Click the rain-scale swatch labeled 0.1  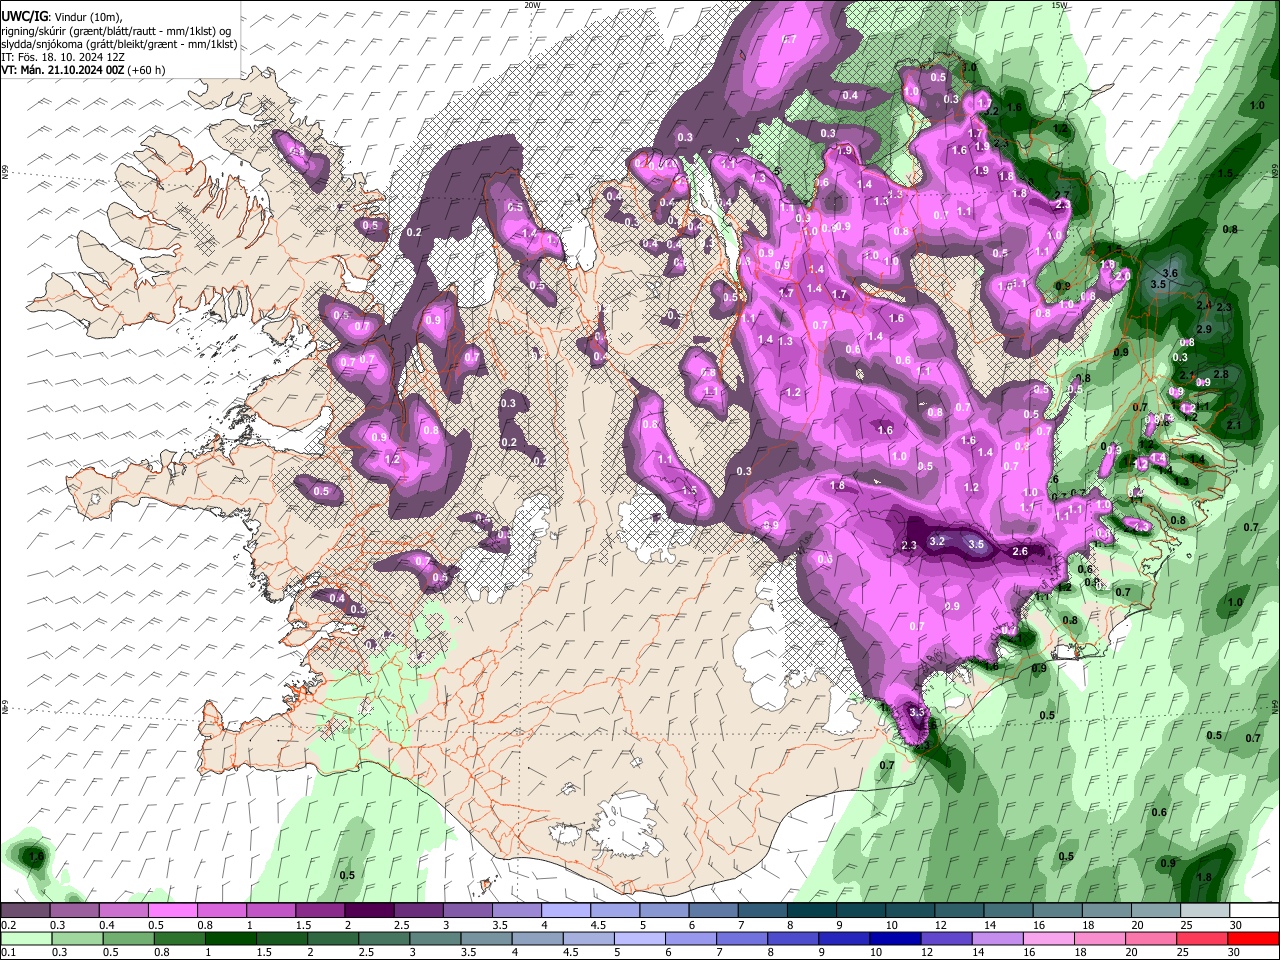[x=25, y=938]
